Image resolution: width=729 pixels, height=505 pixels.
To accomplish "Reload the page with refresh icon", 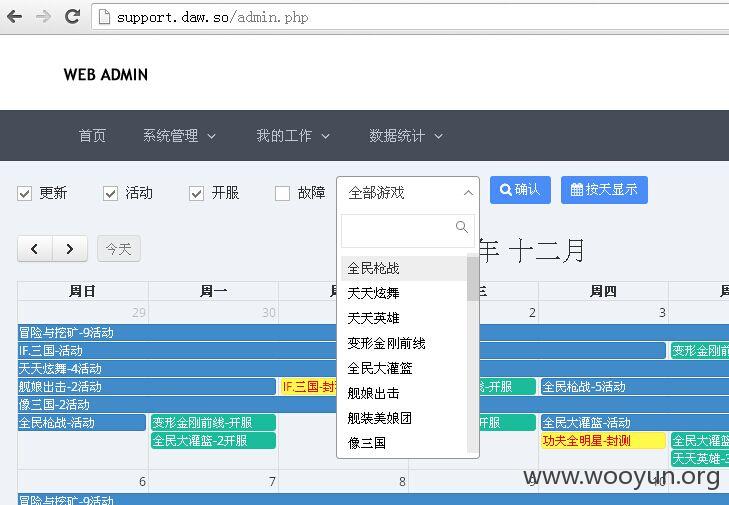I will point(72,17).
